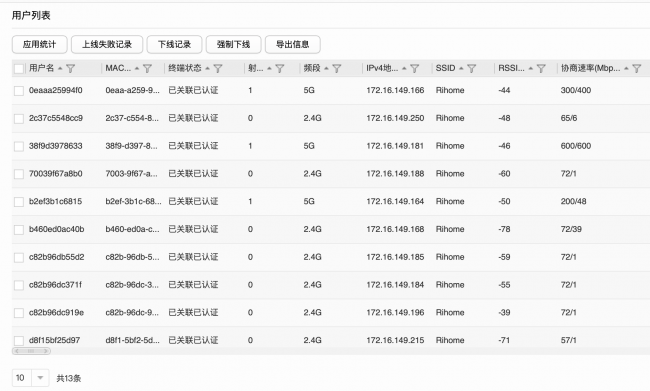Screen dimensions: 650x391
Task: Click the 应用统计 button
Action: point(39,44)
